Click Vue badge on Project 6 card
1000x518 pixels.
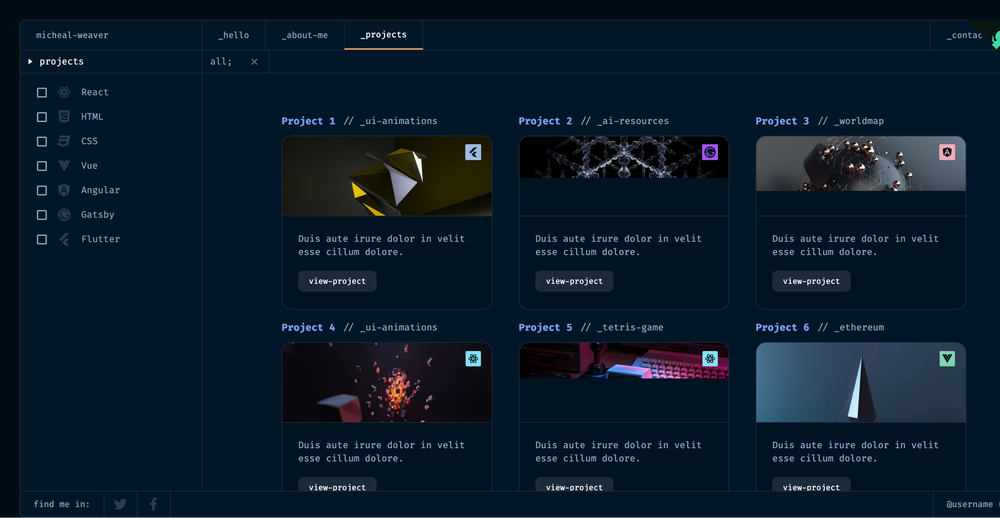(947, 359)
